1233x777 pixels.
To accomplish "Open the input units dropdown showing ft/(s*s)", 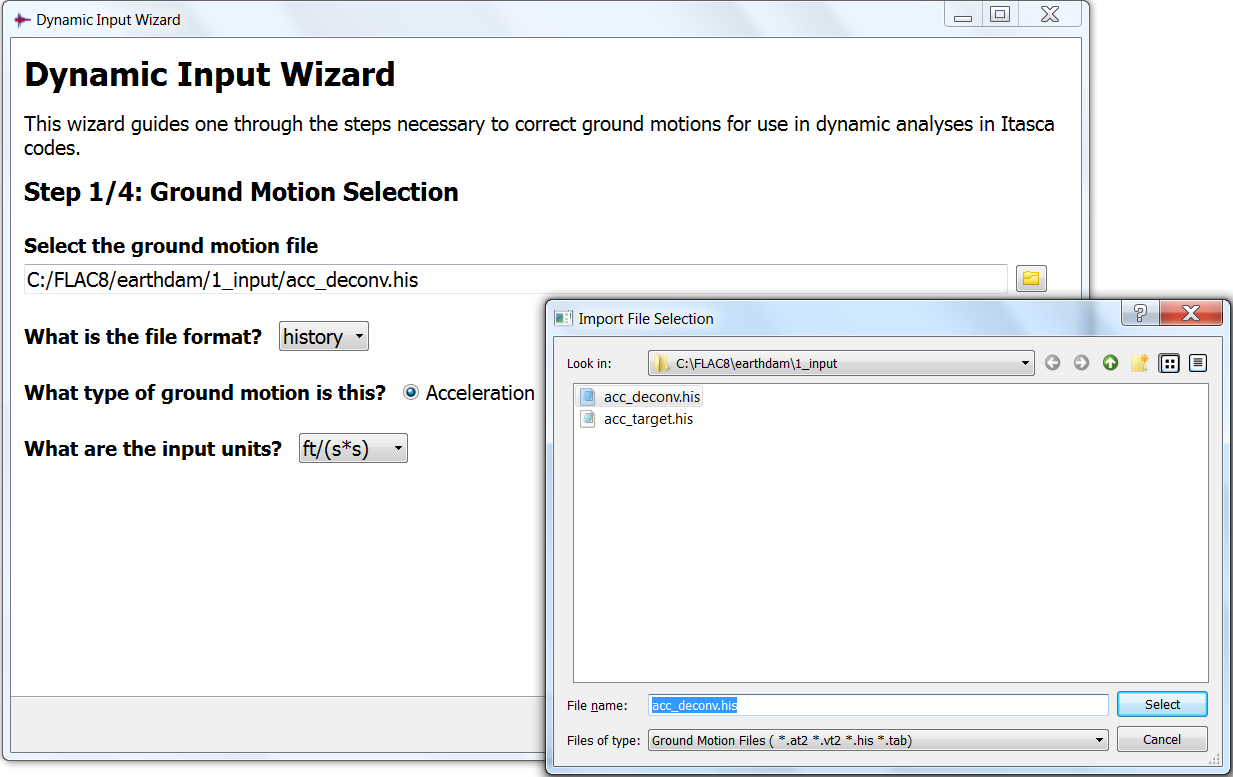I will coord(353,449).
